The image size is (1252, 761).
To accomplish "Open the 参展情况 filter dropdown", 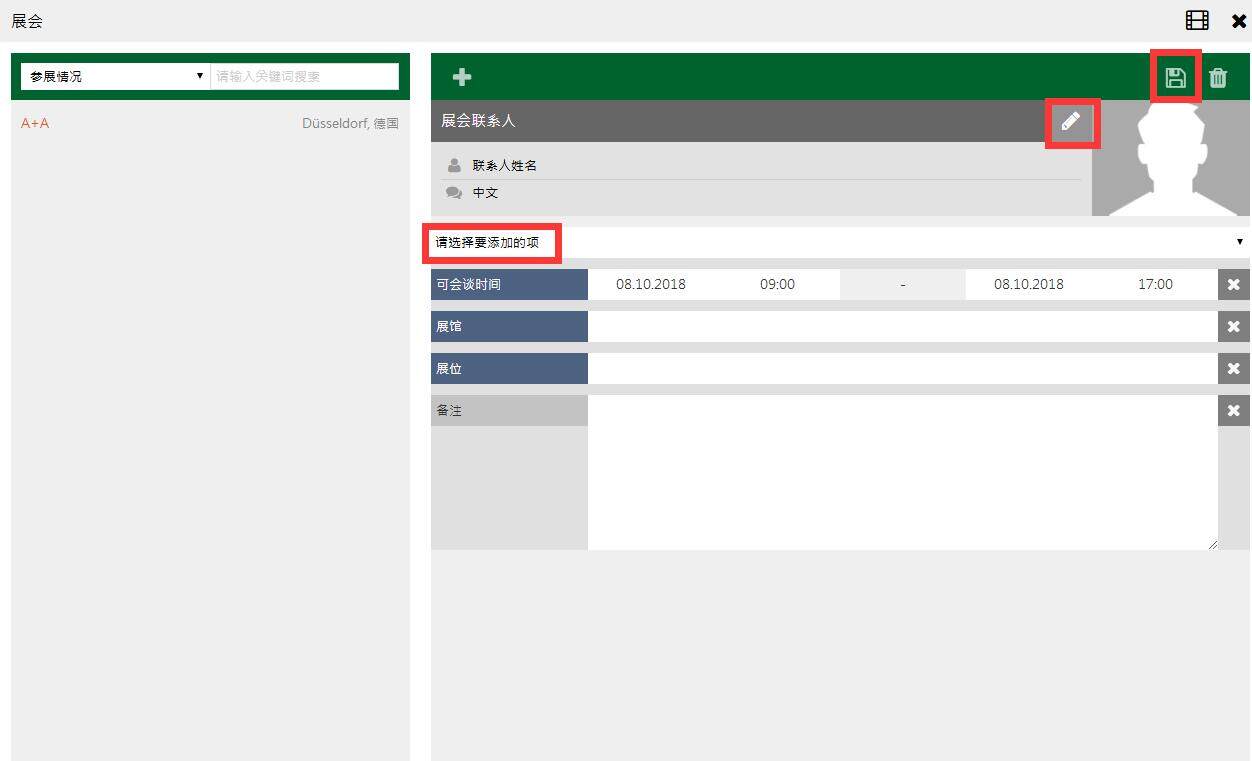I will tap(115, 76).
